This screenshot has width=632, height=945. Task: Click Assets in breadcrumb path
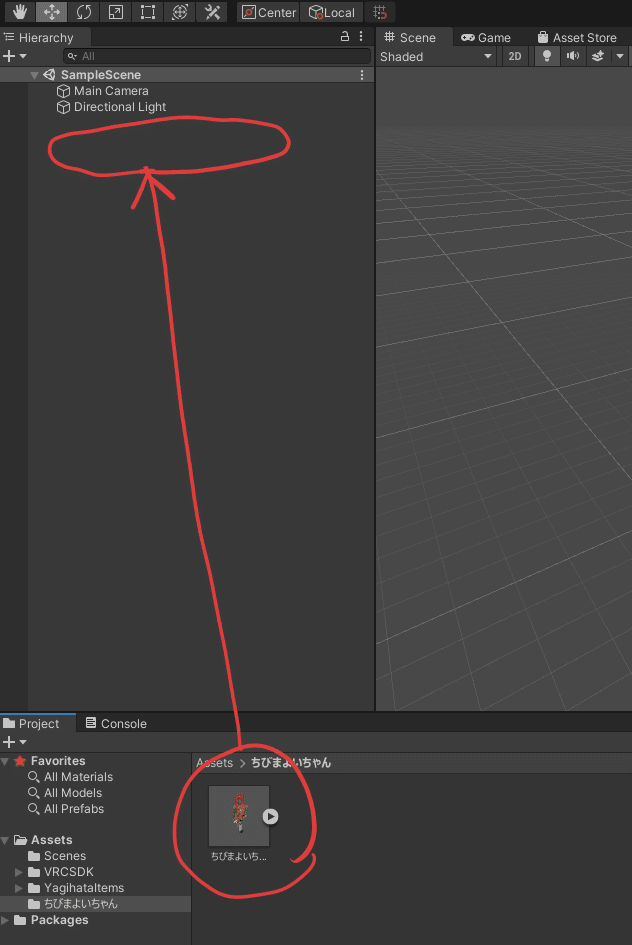pyautogui.click(x=214, y=762)
